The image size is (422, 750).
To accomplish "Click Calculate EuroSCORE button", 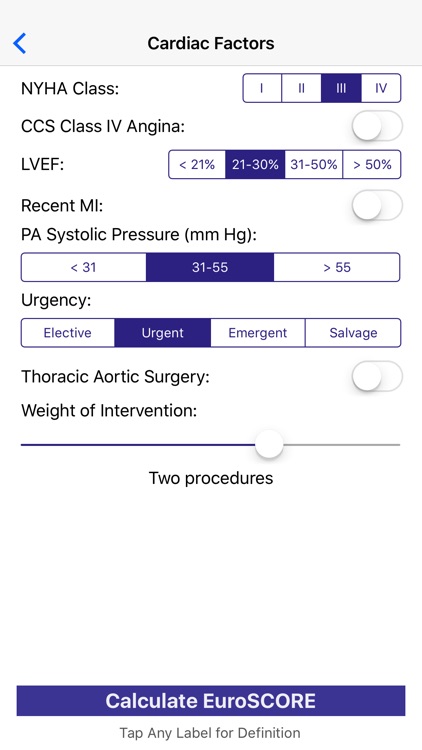I will (x=211, y=701).
